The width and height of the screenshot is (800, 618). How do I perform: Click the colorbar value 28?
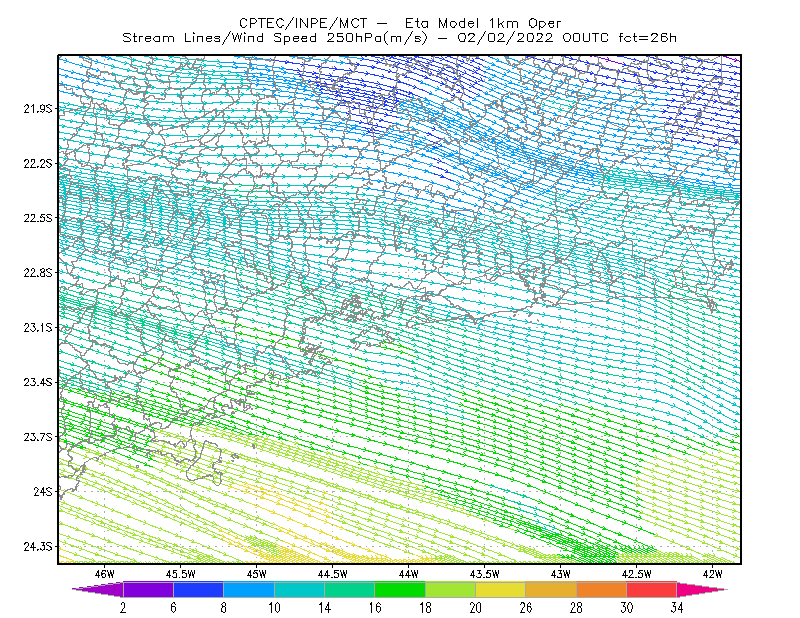click(577, 608)
